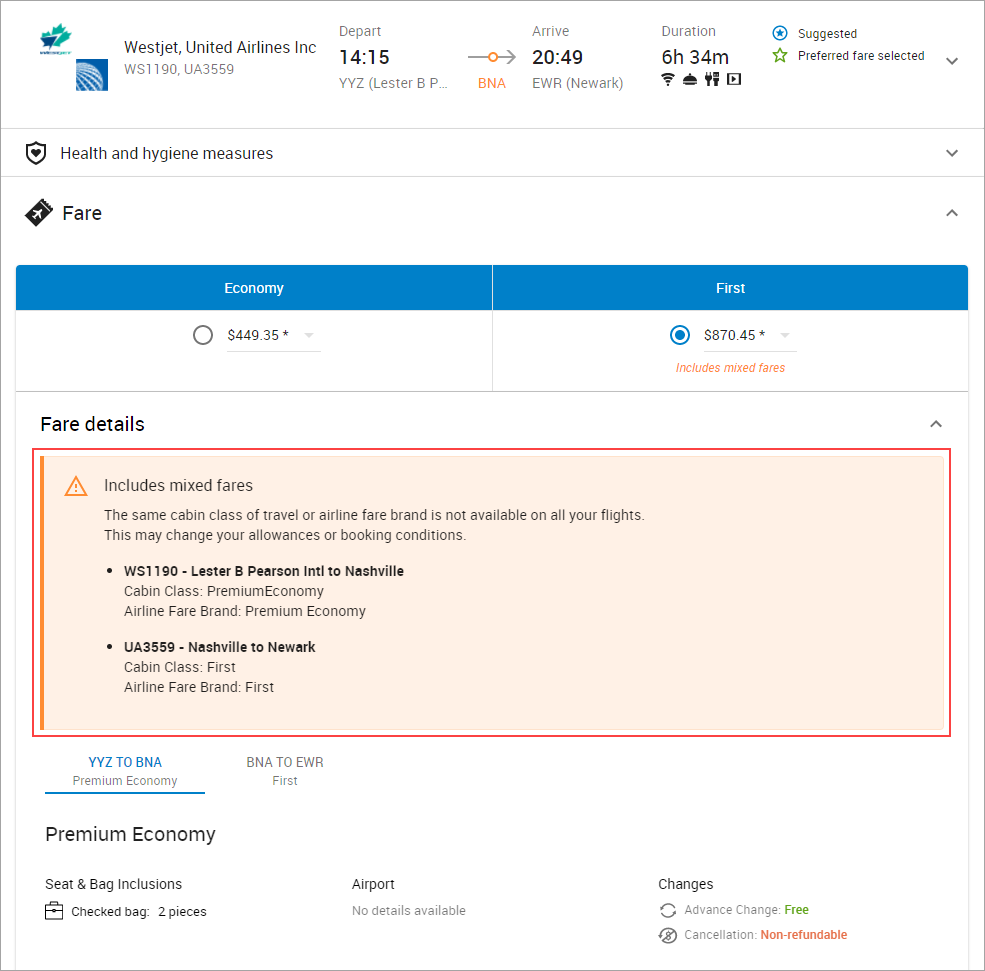
Task: Click Airline Fare Brand: Premium Economy text
Action: 245,612
